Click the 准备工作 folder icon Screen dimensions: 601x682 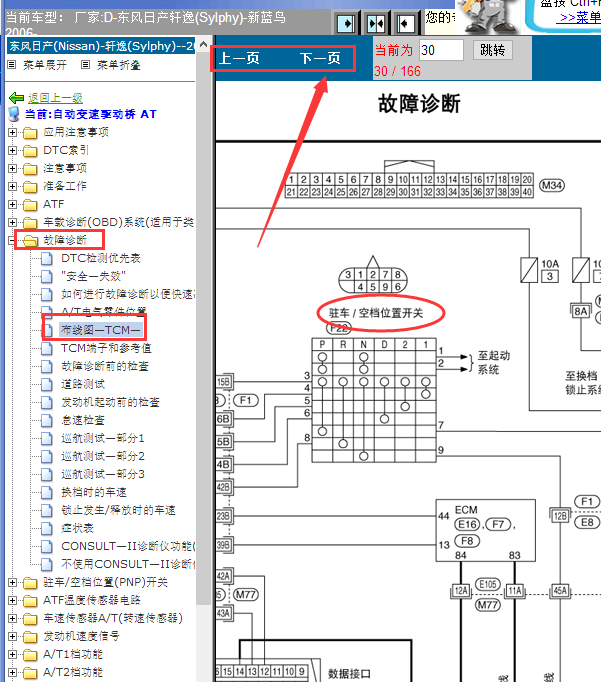(x=30, y=187)
